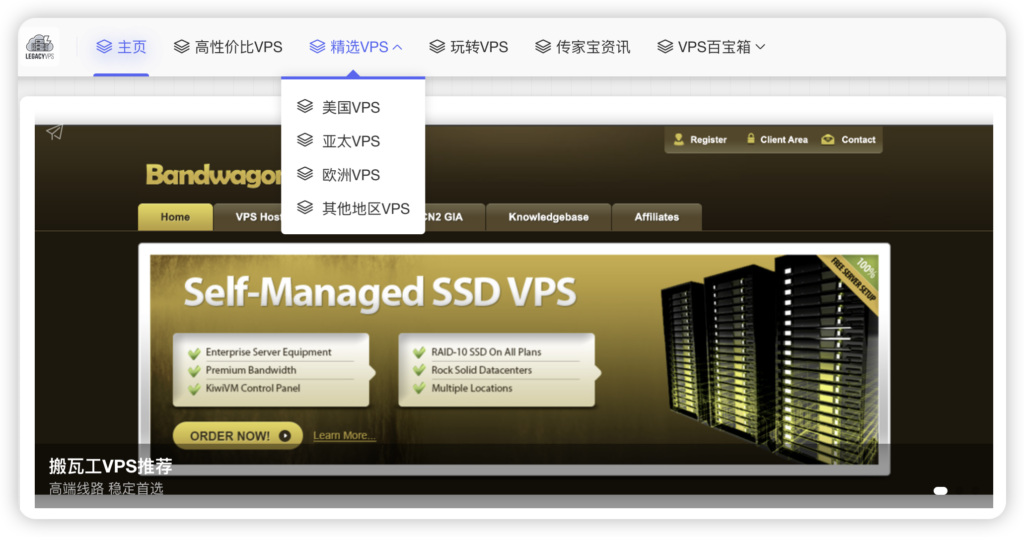Open the 传家宝资讯 menu item
Image resolution: width=1024 pixels, height=537 pixels.
[x=583, y=47]
